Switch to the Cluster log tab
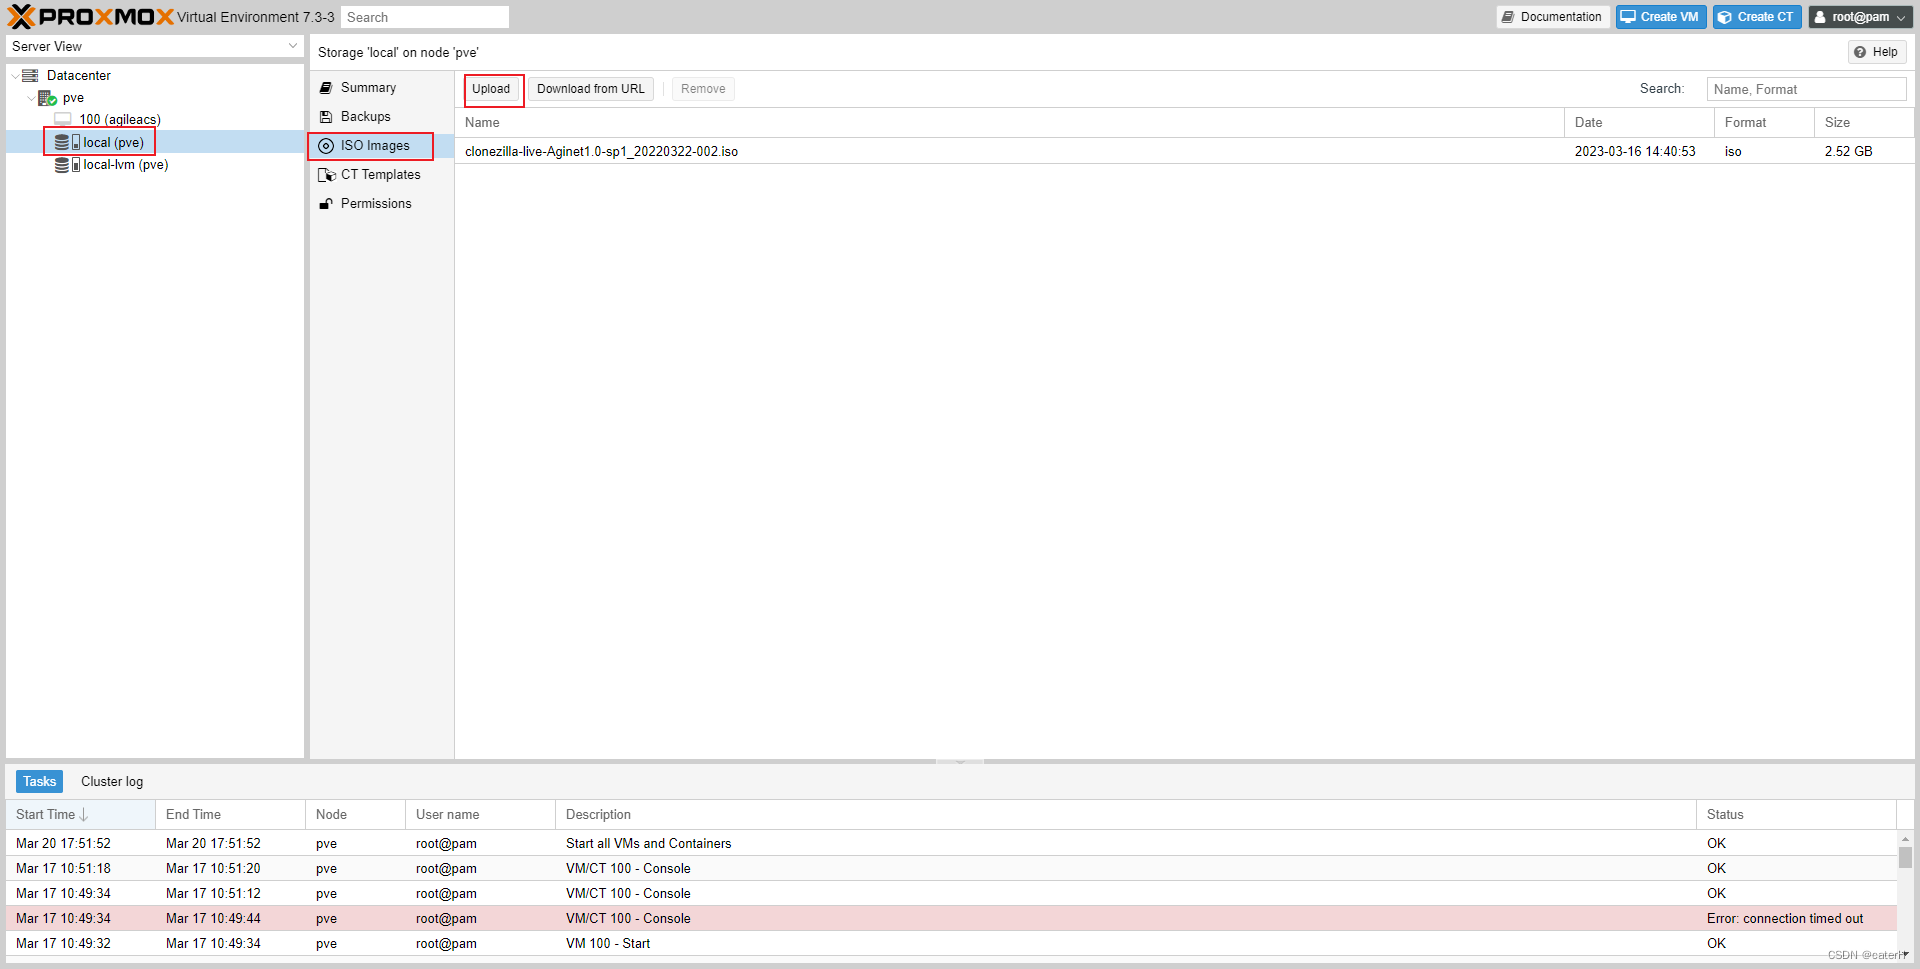 click(112, 782)
